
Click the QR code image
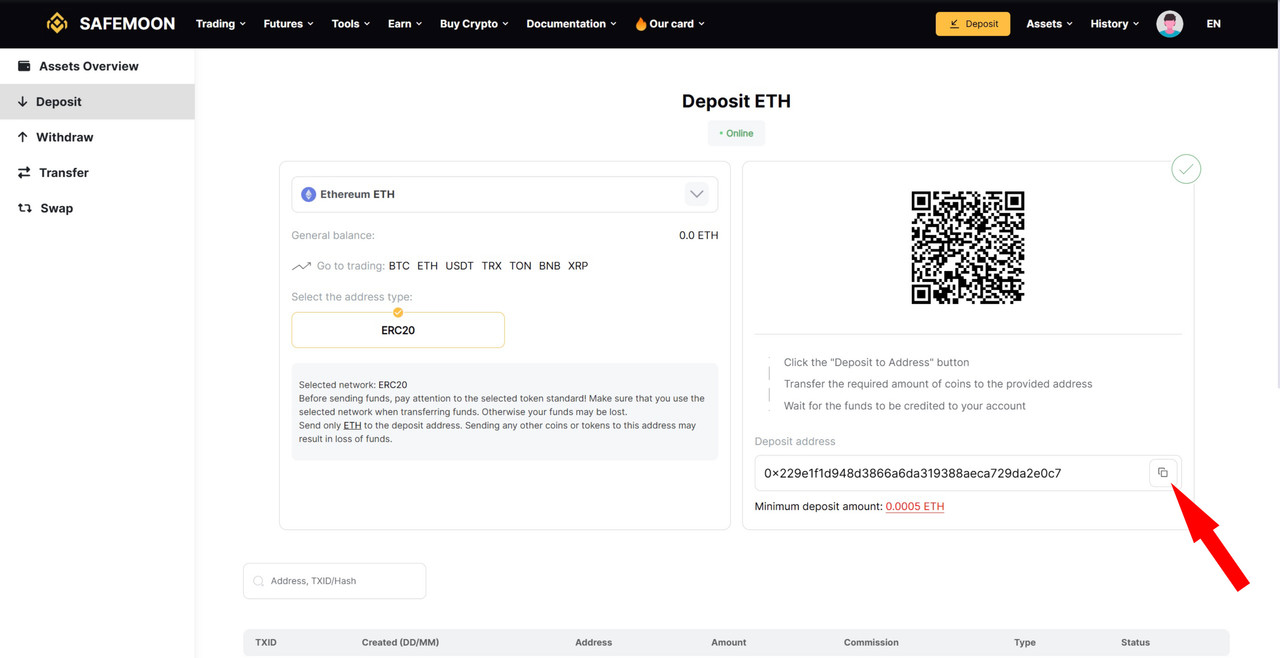tap(968, 247)
